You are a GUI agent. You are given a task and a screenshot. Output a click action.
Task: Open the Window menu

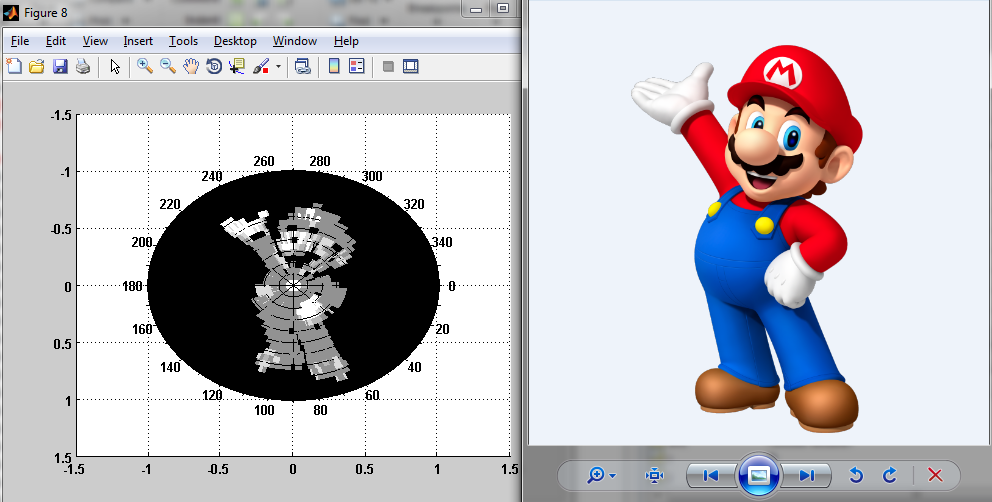(295, 41)
